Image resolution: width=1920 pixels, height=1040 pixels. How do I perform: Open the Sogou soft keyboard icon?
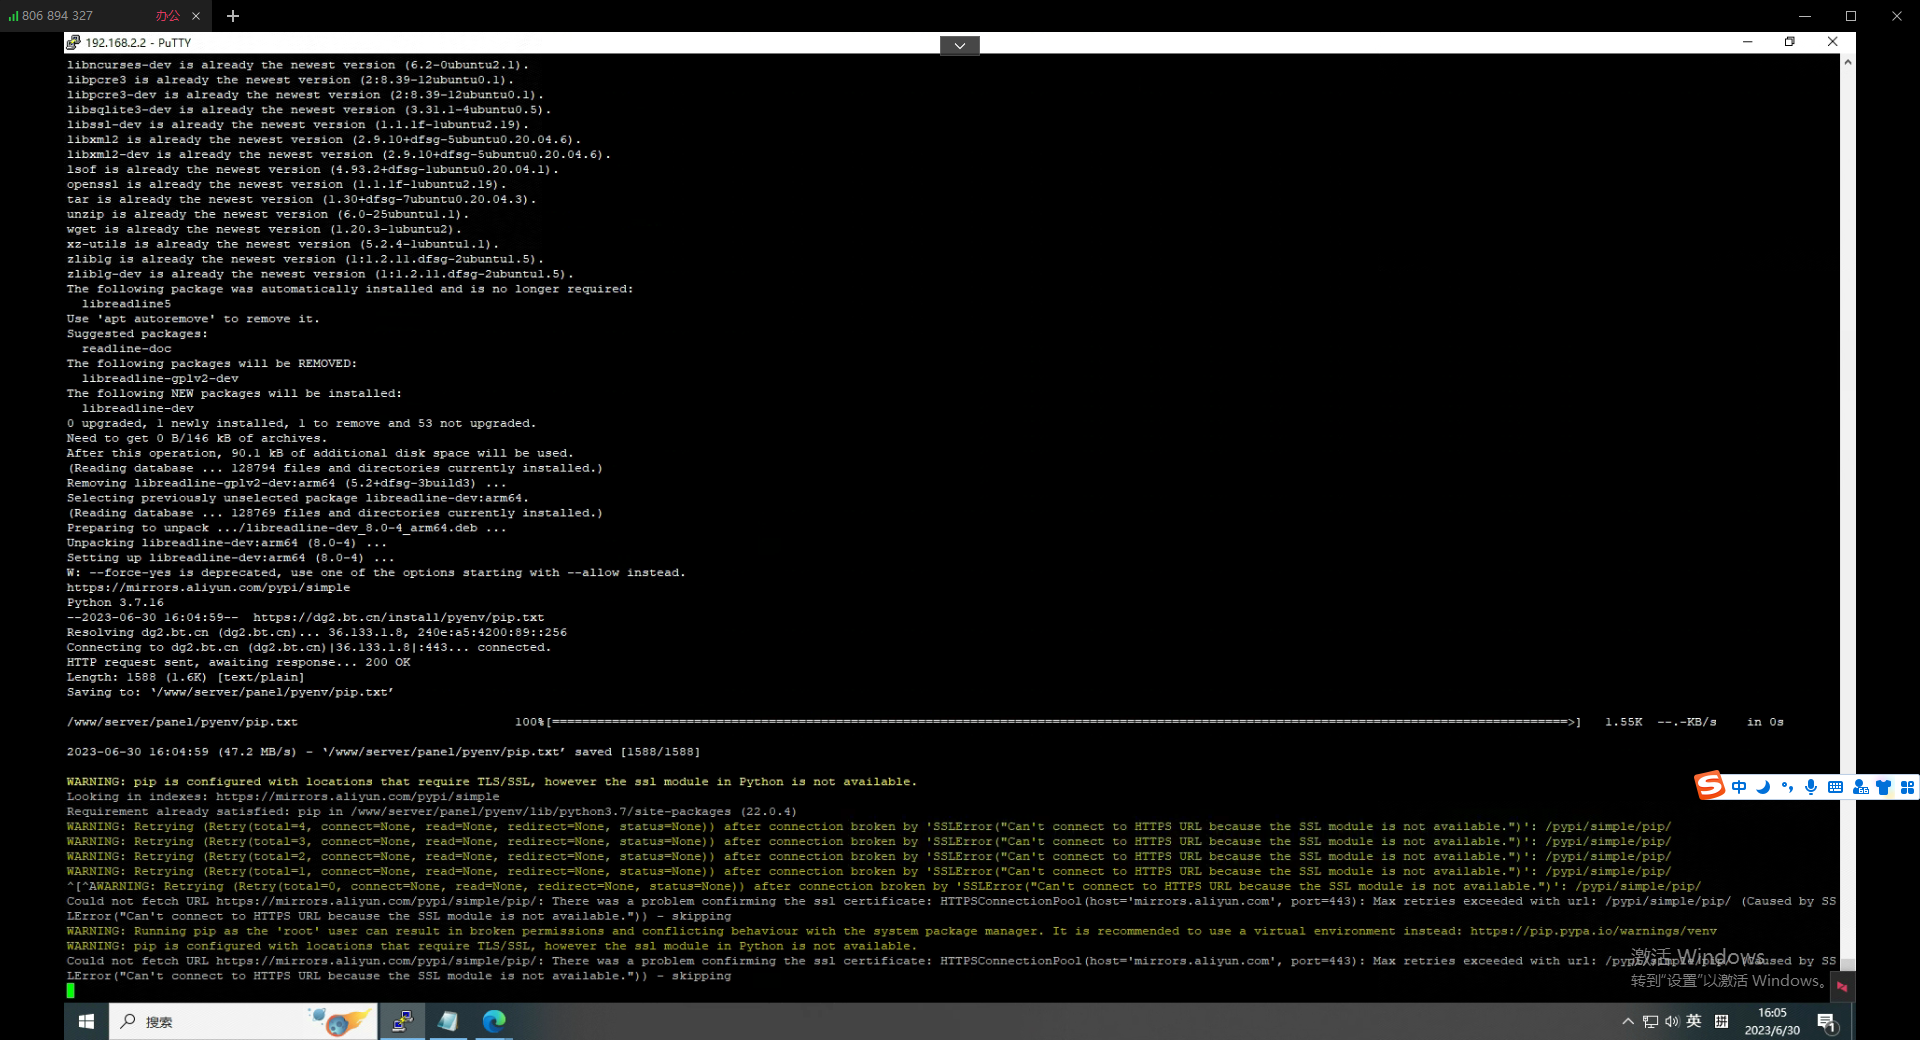[x=1835, y=788]
